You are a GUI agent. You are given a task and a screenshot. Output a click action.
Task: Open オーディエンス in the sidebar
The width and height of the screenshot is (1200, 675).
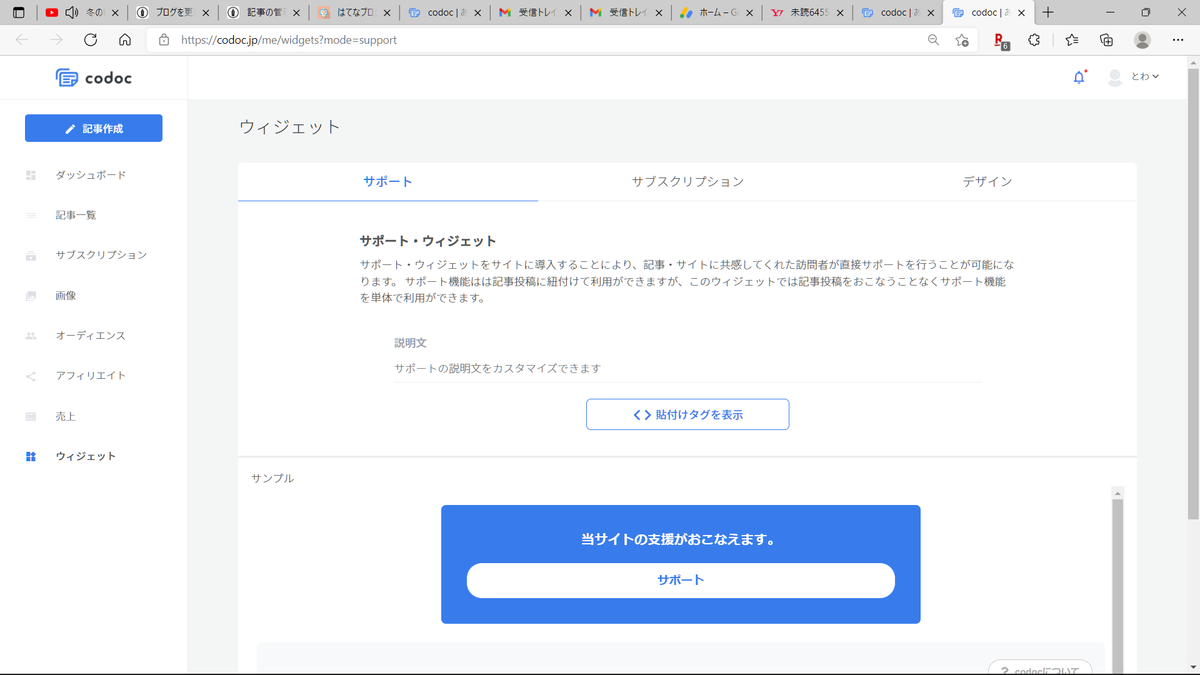91,335
